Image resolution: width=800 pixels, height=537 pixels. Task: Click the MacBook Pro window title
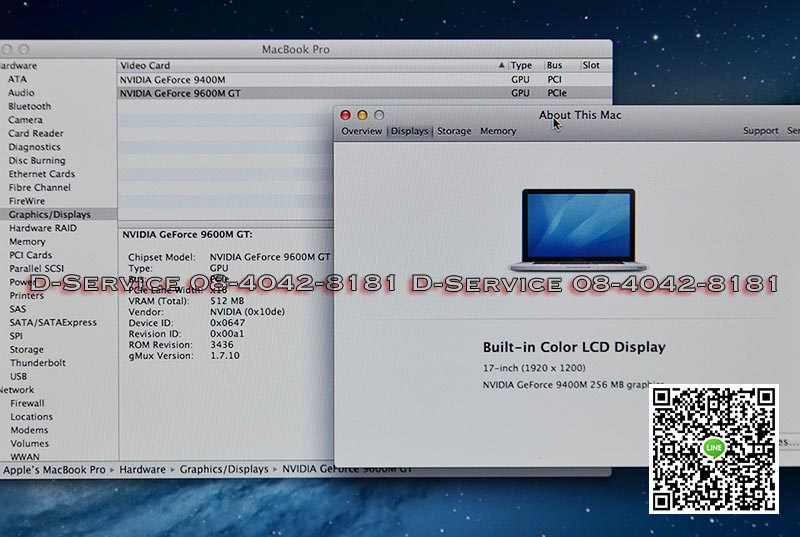[x=295, y=49]
